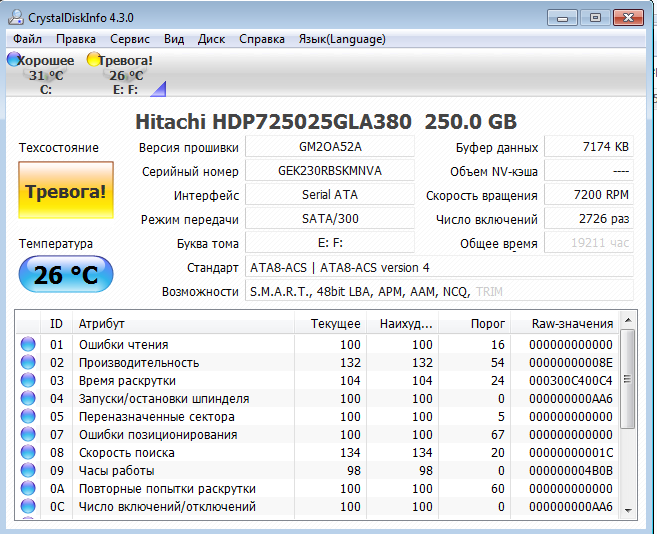Click the 26 °C temperature indicator
657x534 pixels.
tap(66, 274)
